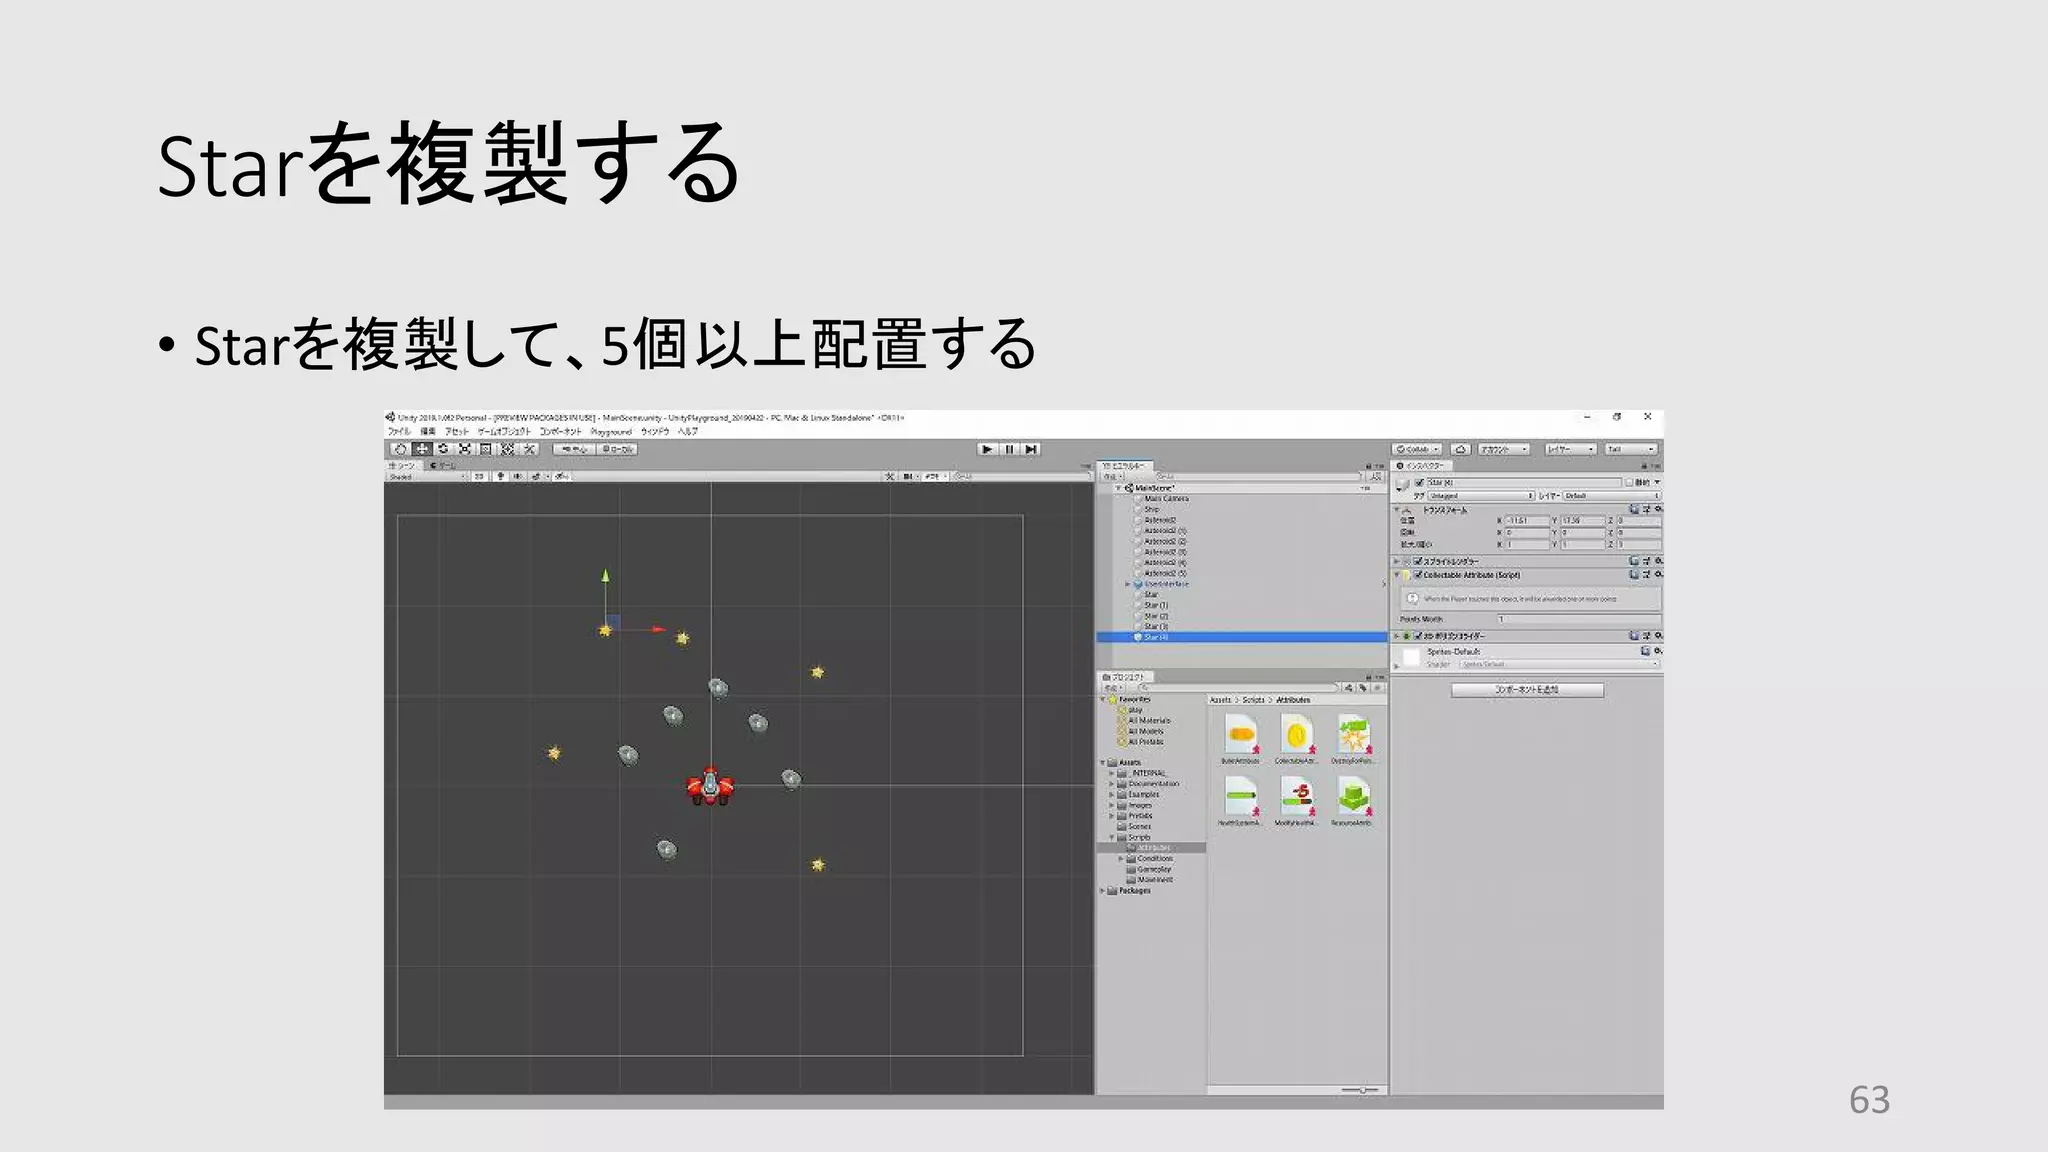Collapse the Transform component foldout
This screenshot has height=1152, width=2048.
click(1397, 510)
